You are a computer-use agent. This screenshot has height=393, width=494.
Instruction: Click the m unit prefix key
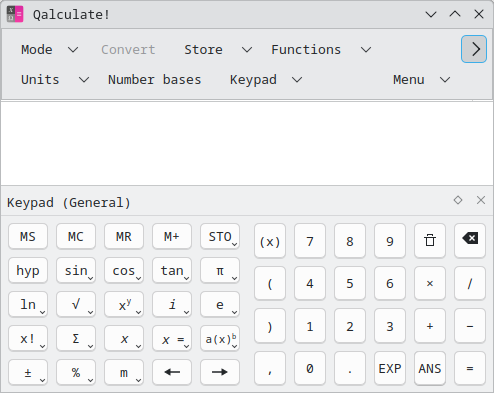click(x=124, y=372)
